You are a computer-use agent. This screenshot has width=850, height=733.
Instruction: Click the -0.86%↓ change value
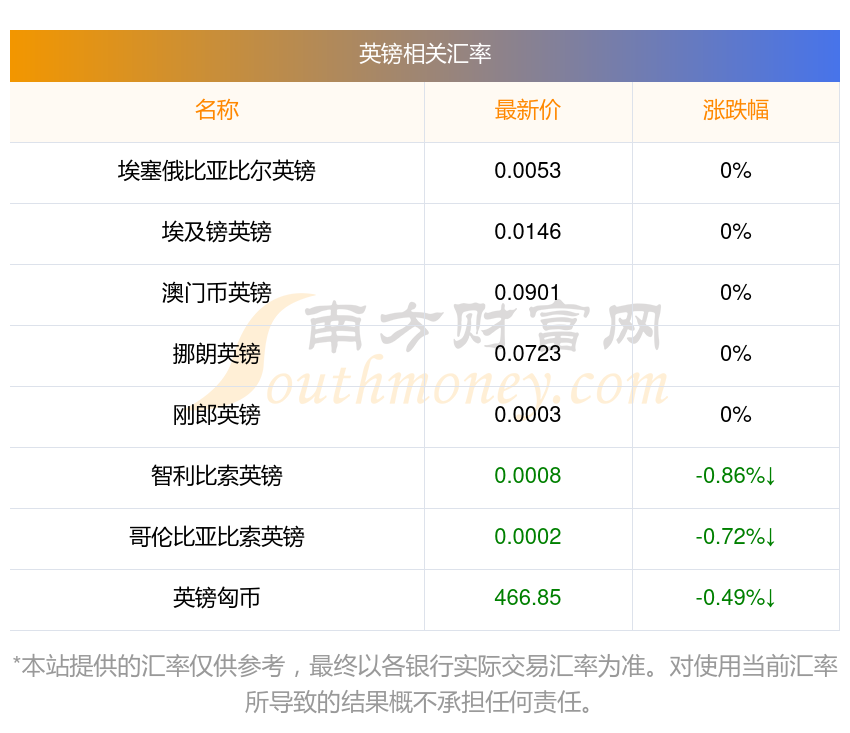[x=736, y=476]
